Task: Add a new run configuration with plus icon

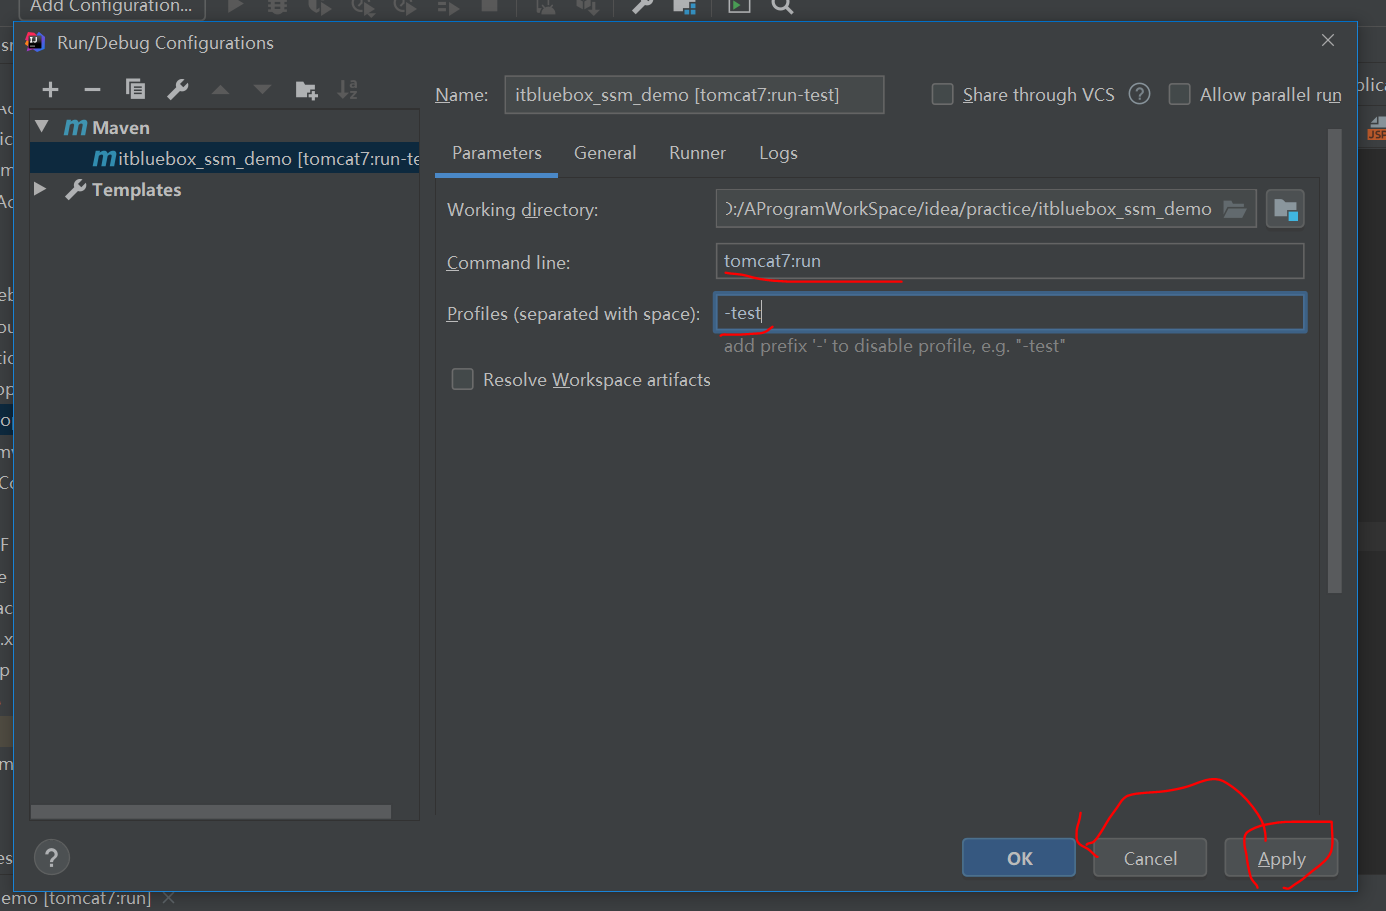Action: [51, 90]
